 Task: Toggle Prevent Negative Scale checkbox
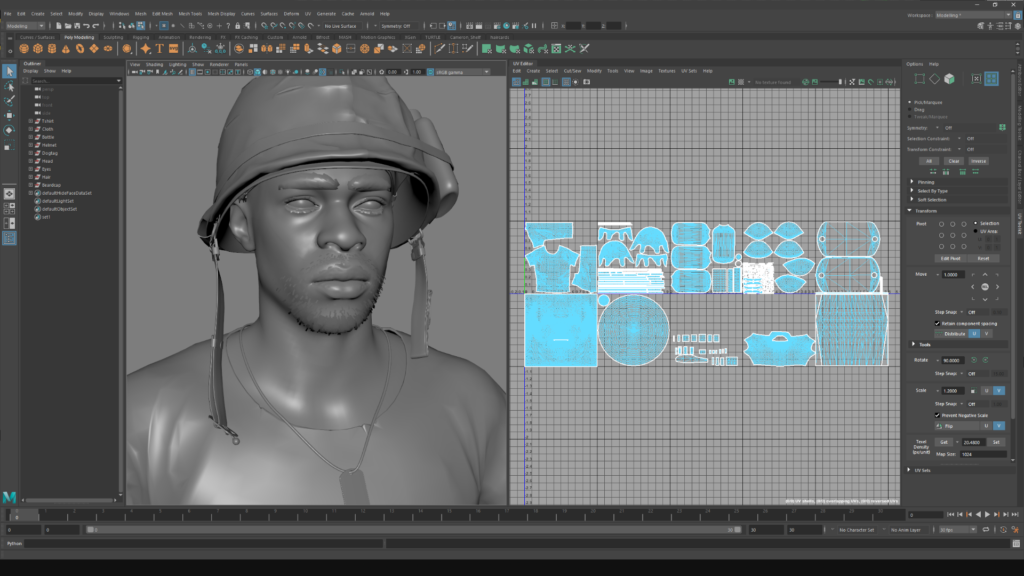(937, 414)
